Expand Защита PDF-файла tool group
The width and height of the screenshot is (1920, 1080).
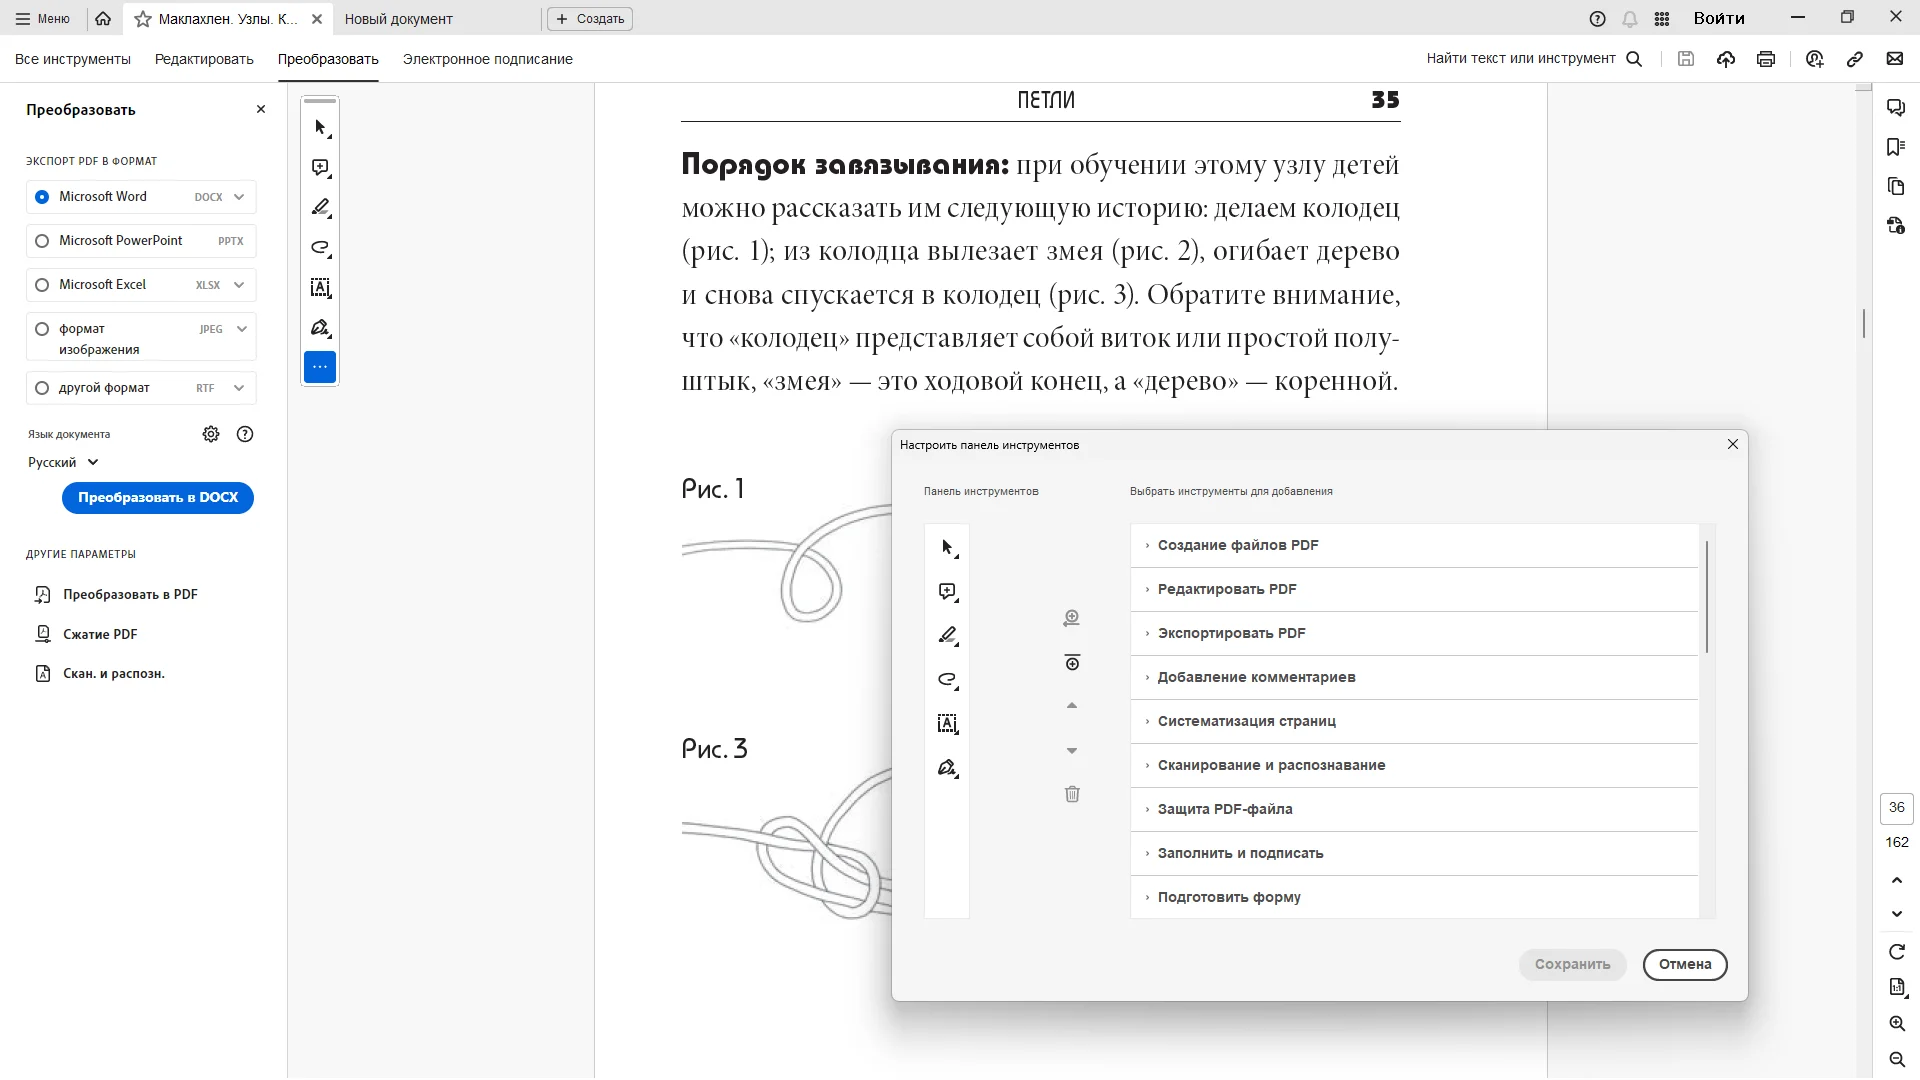pos(1225,809)
